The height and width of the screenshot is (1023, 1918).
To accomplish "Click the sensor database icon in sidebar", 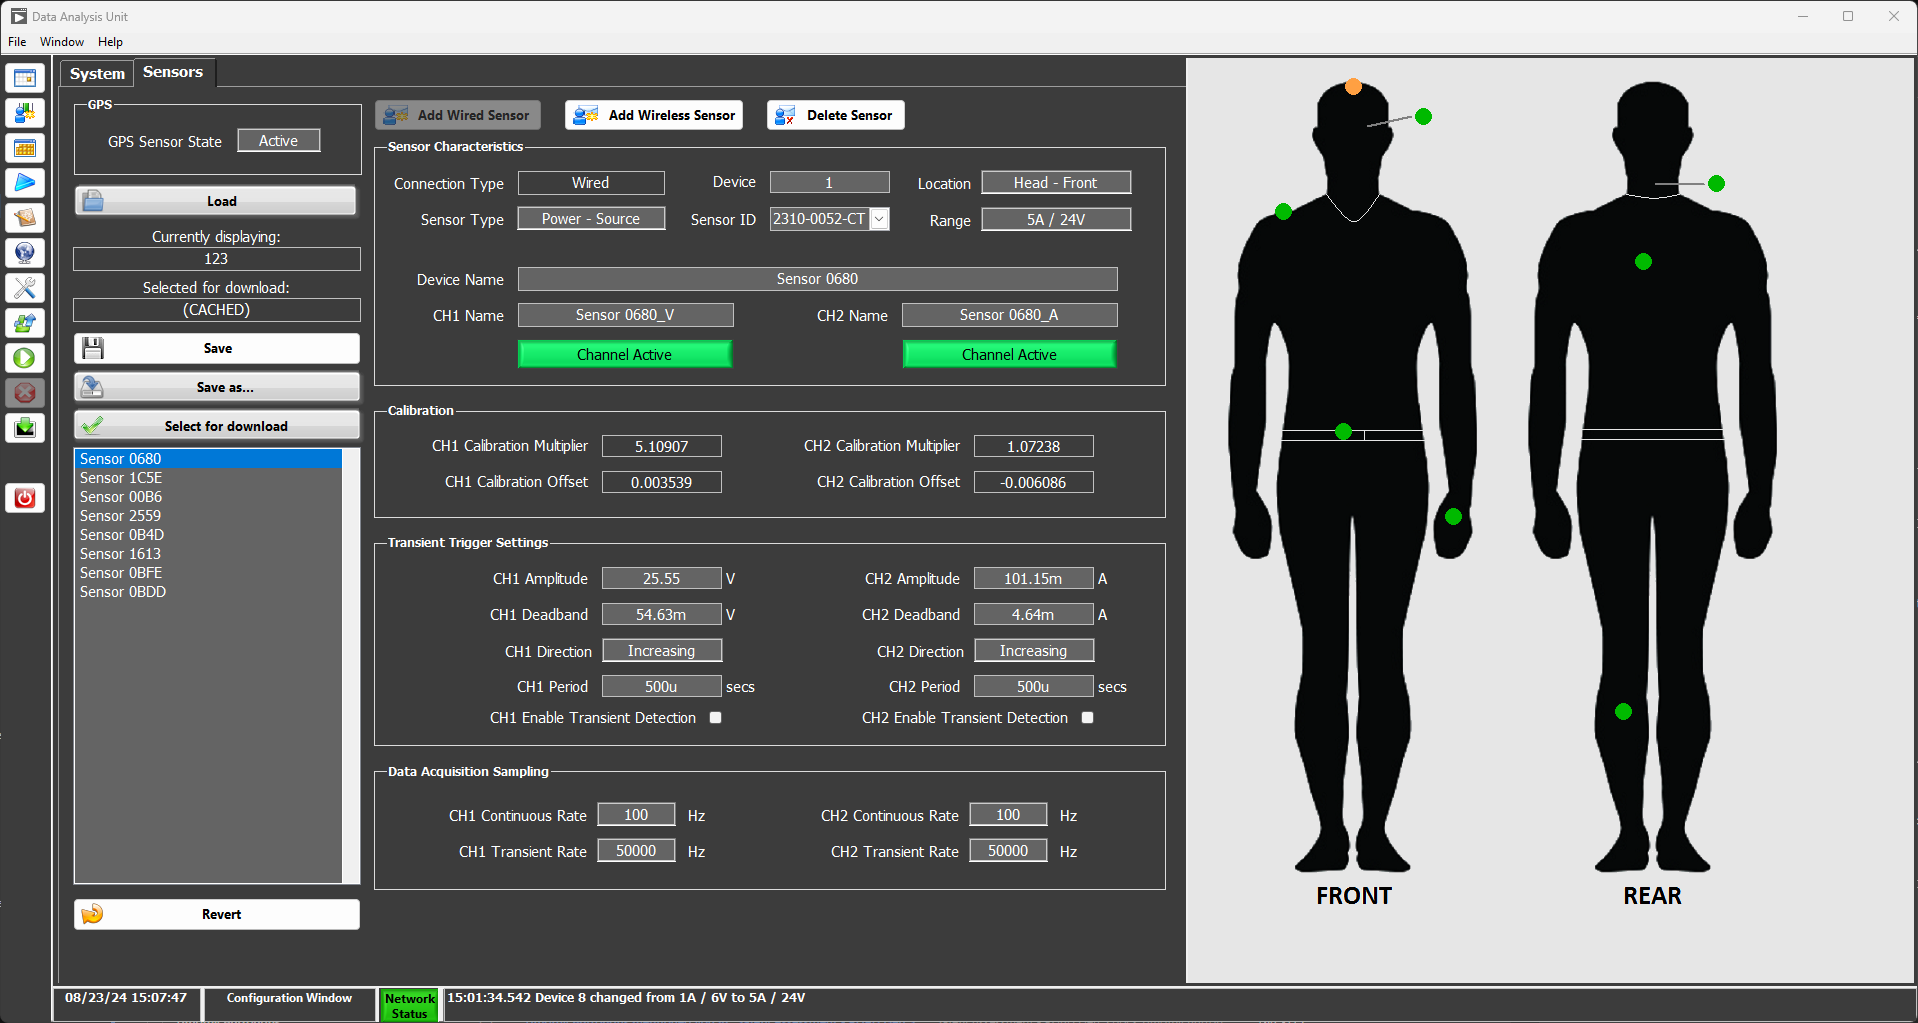I will [25, 113].
